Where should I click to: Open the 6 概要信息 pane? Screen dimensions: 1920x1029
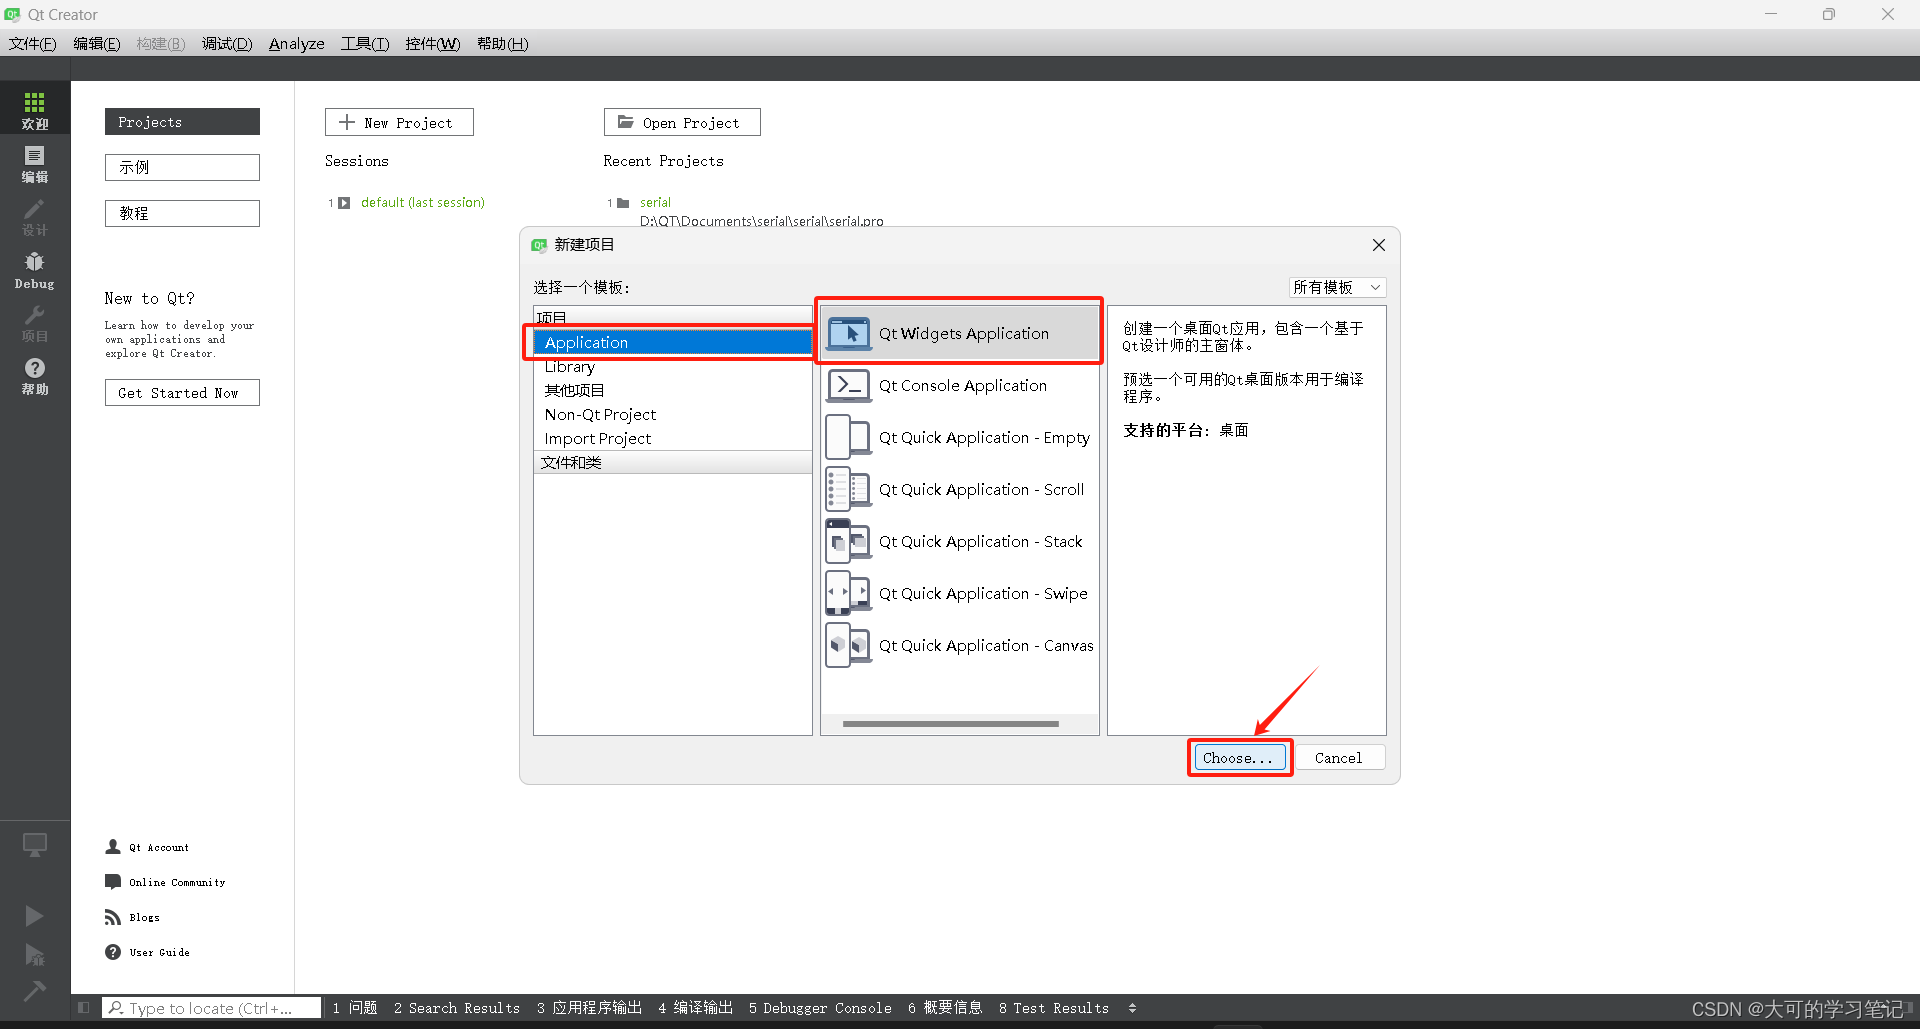coord(946,1008)
